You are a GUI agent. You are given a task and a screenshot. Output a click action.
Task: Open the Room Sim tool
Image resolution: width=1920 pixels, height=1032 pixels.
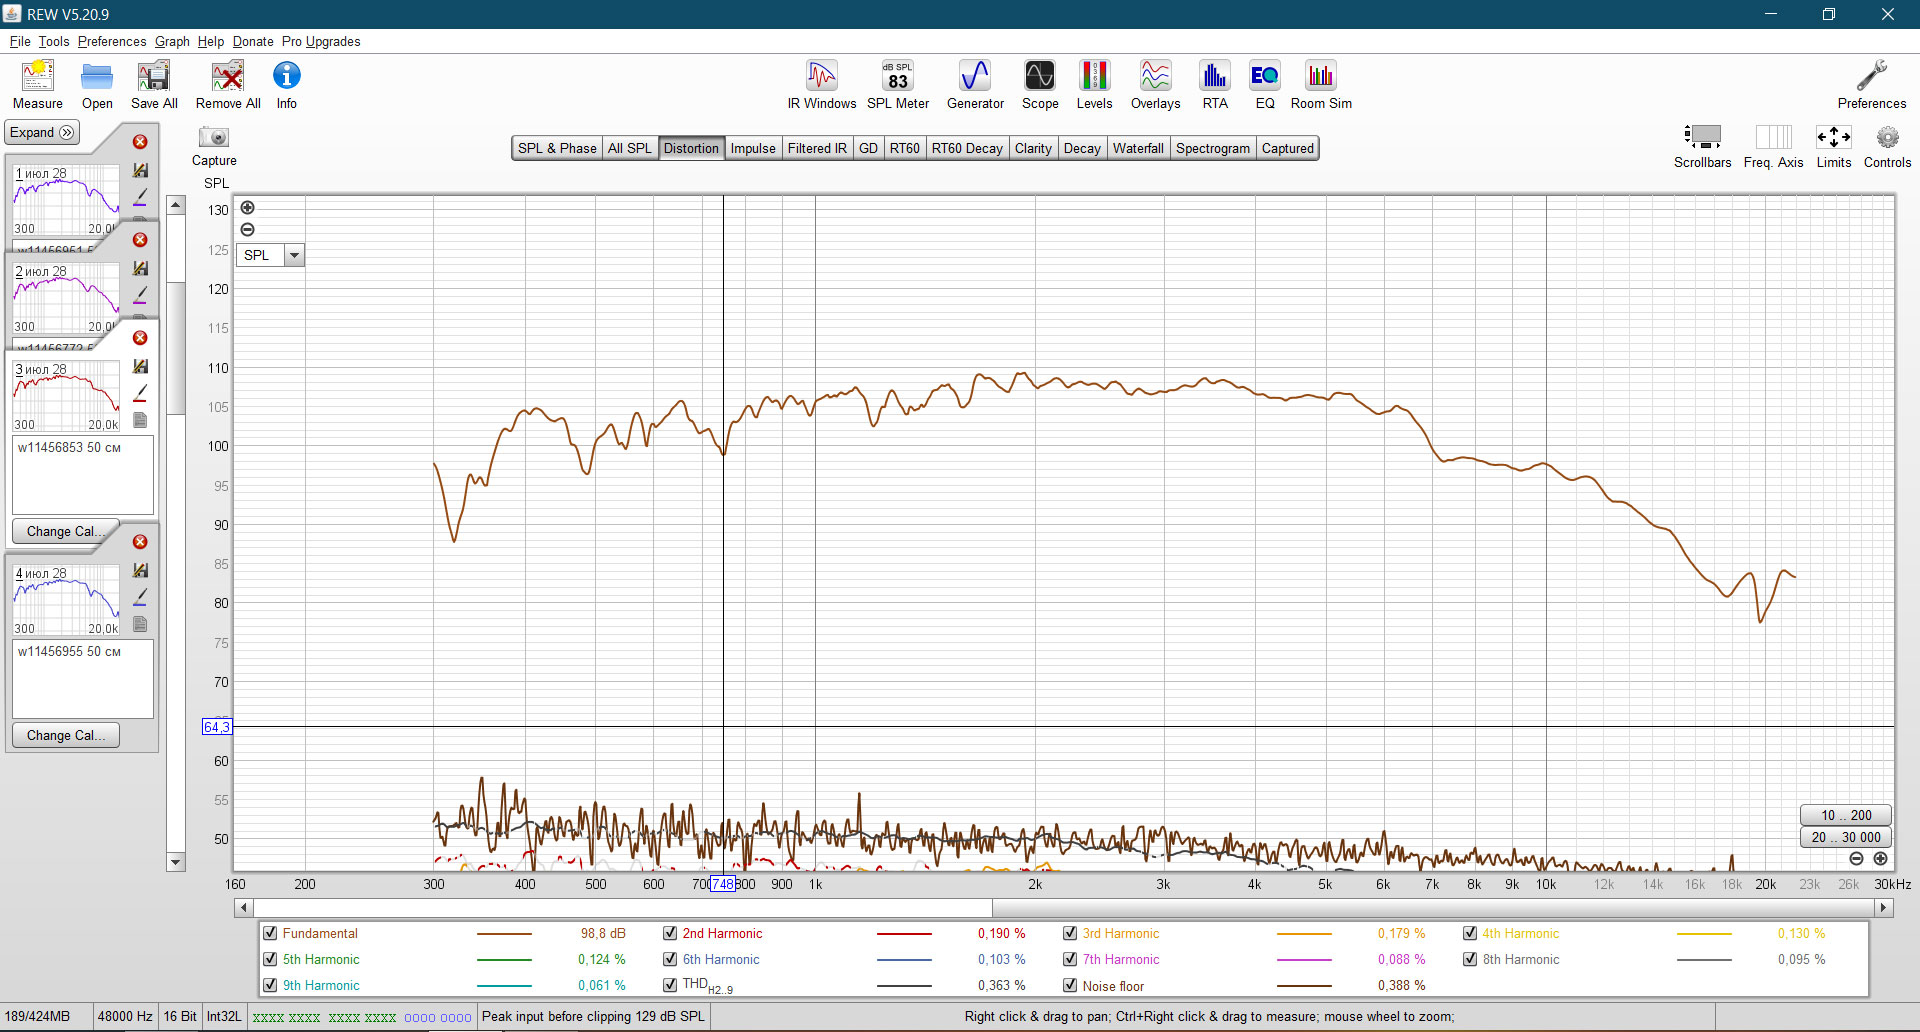[1321, 76]
